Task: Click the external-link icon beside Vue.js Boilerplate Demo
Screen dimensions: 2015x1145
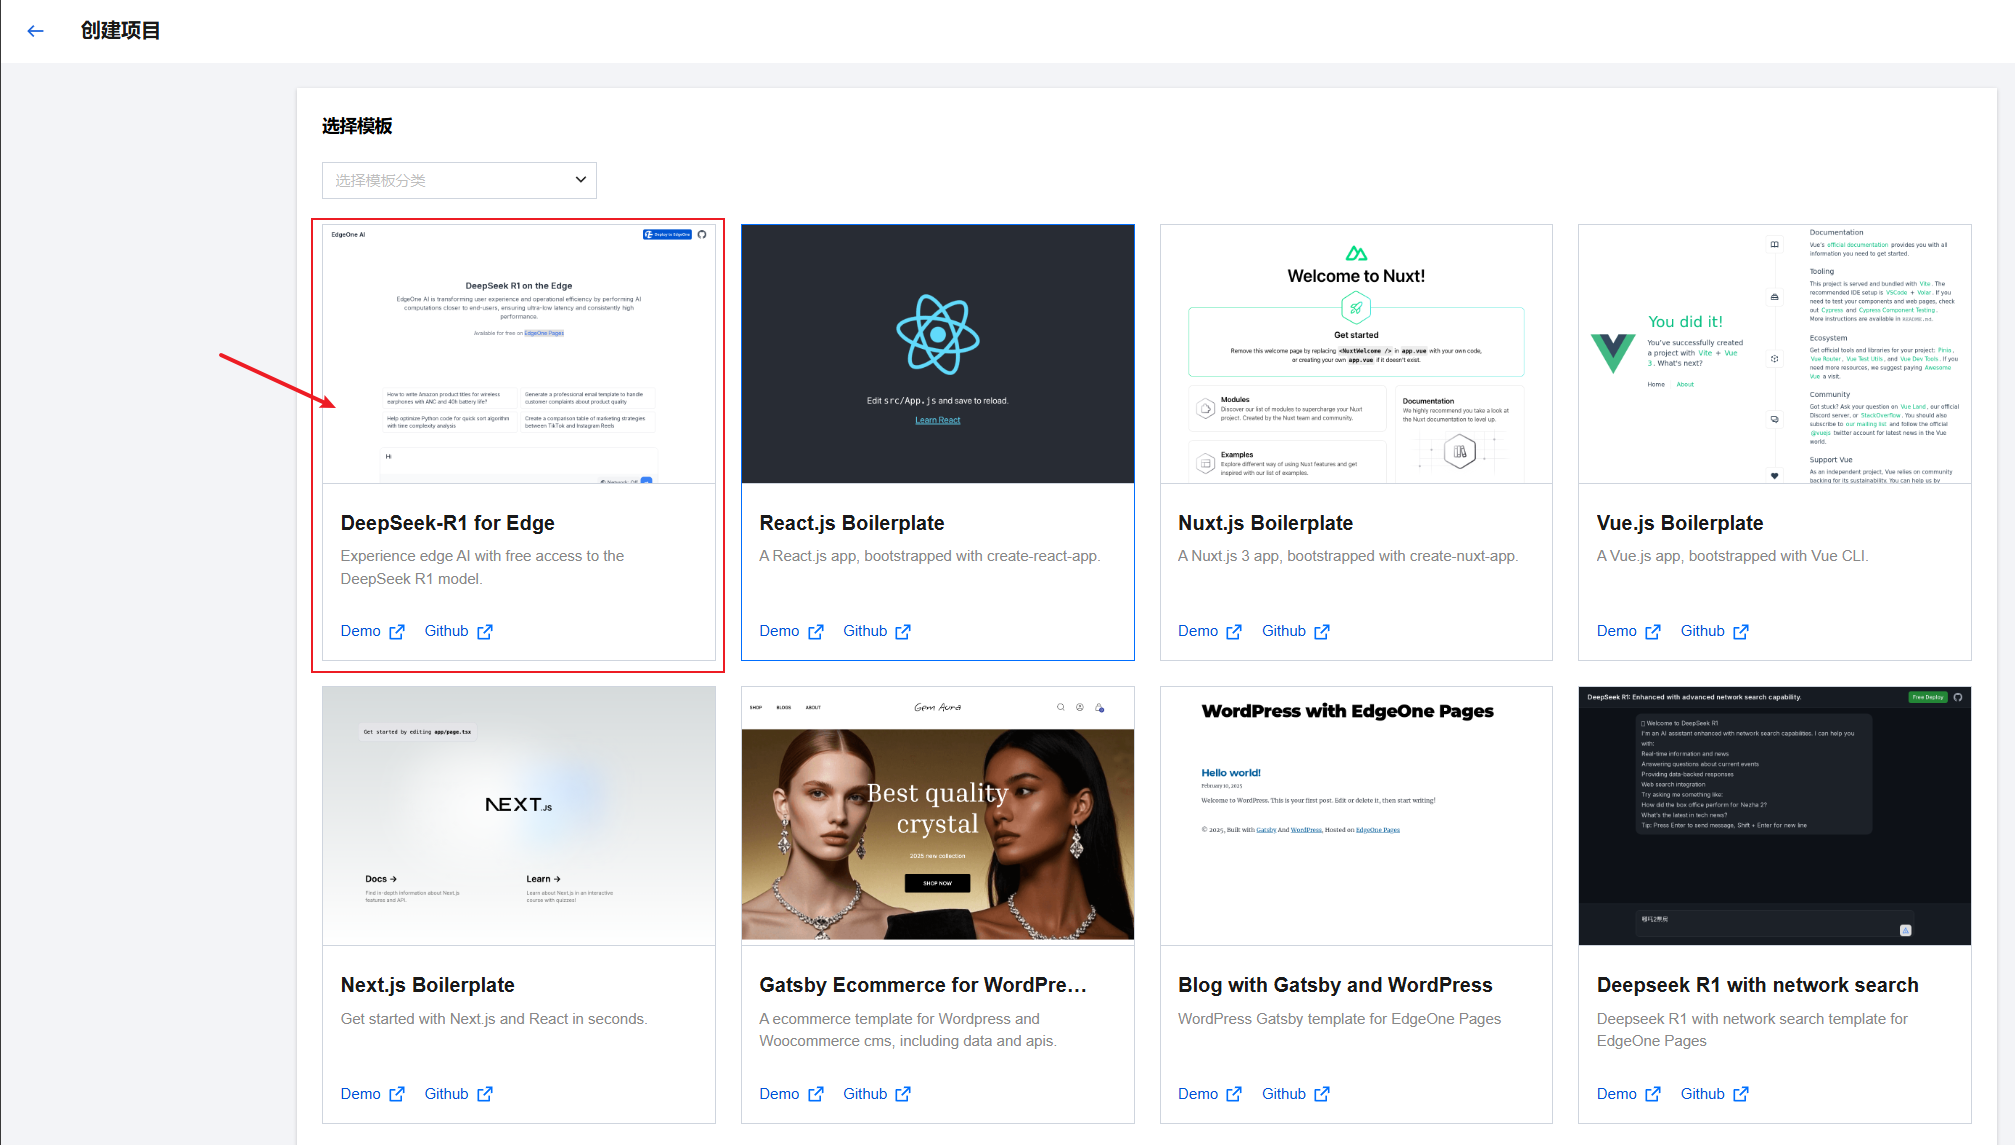Action: coord(1654,631)
